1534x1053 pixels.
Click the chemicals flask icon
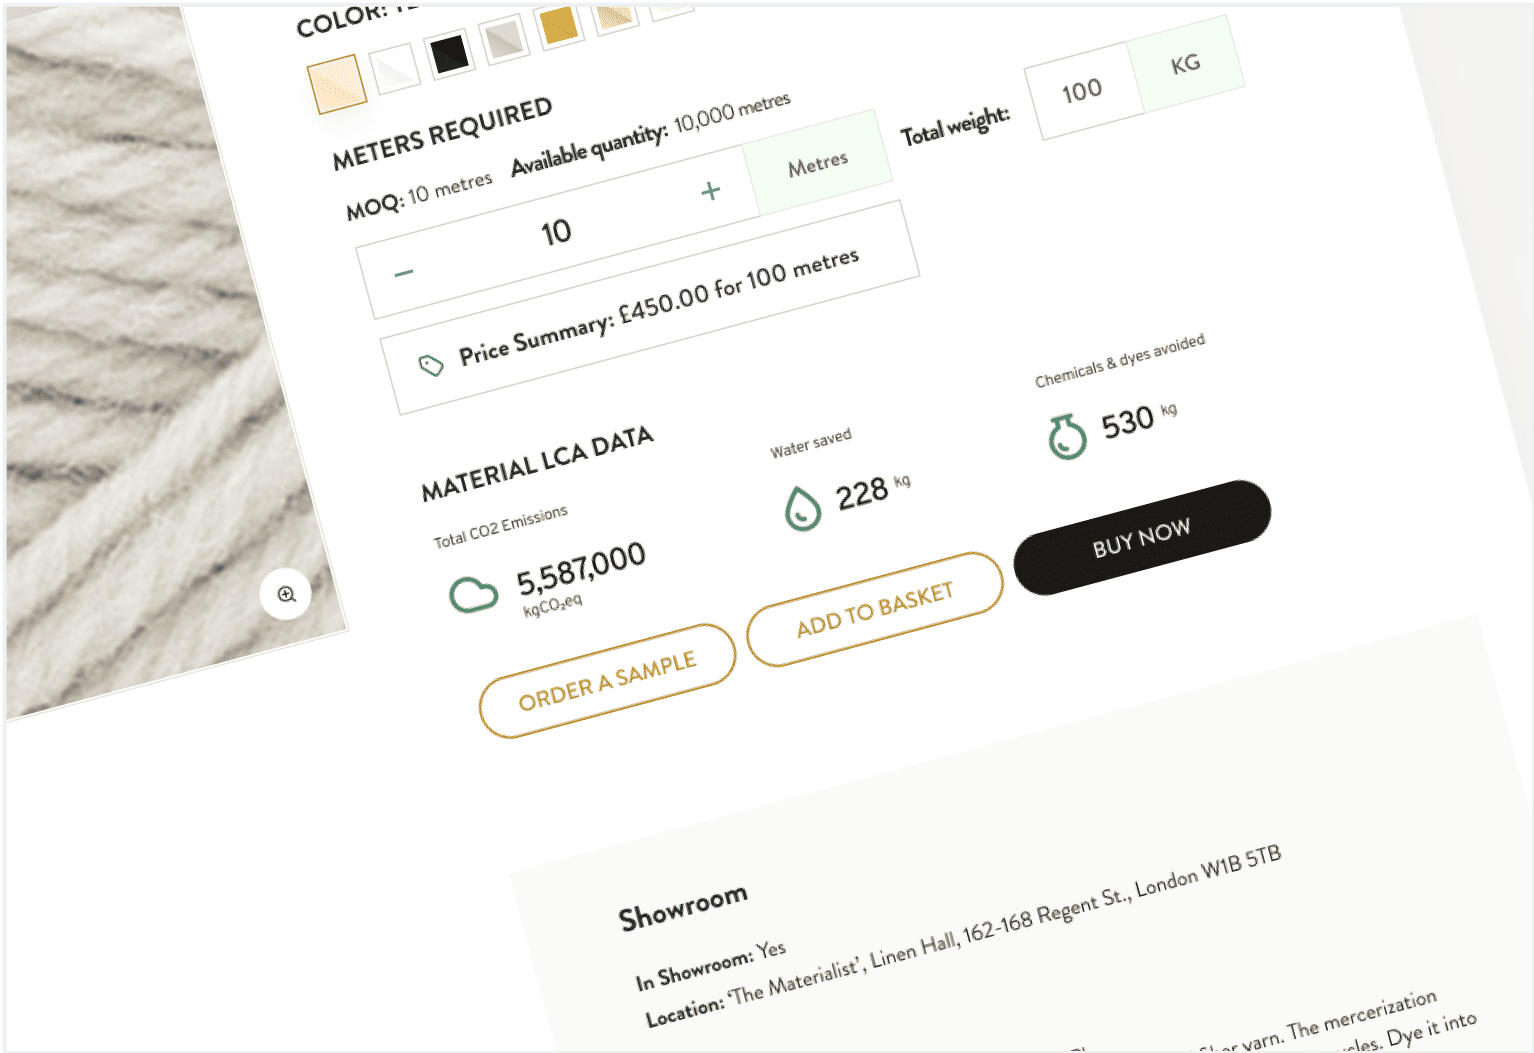(1066, 437)
